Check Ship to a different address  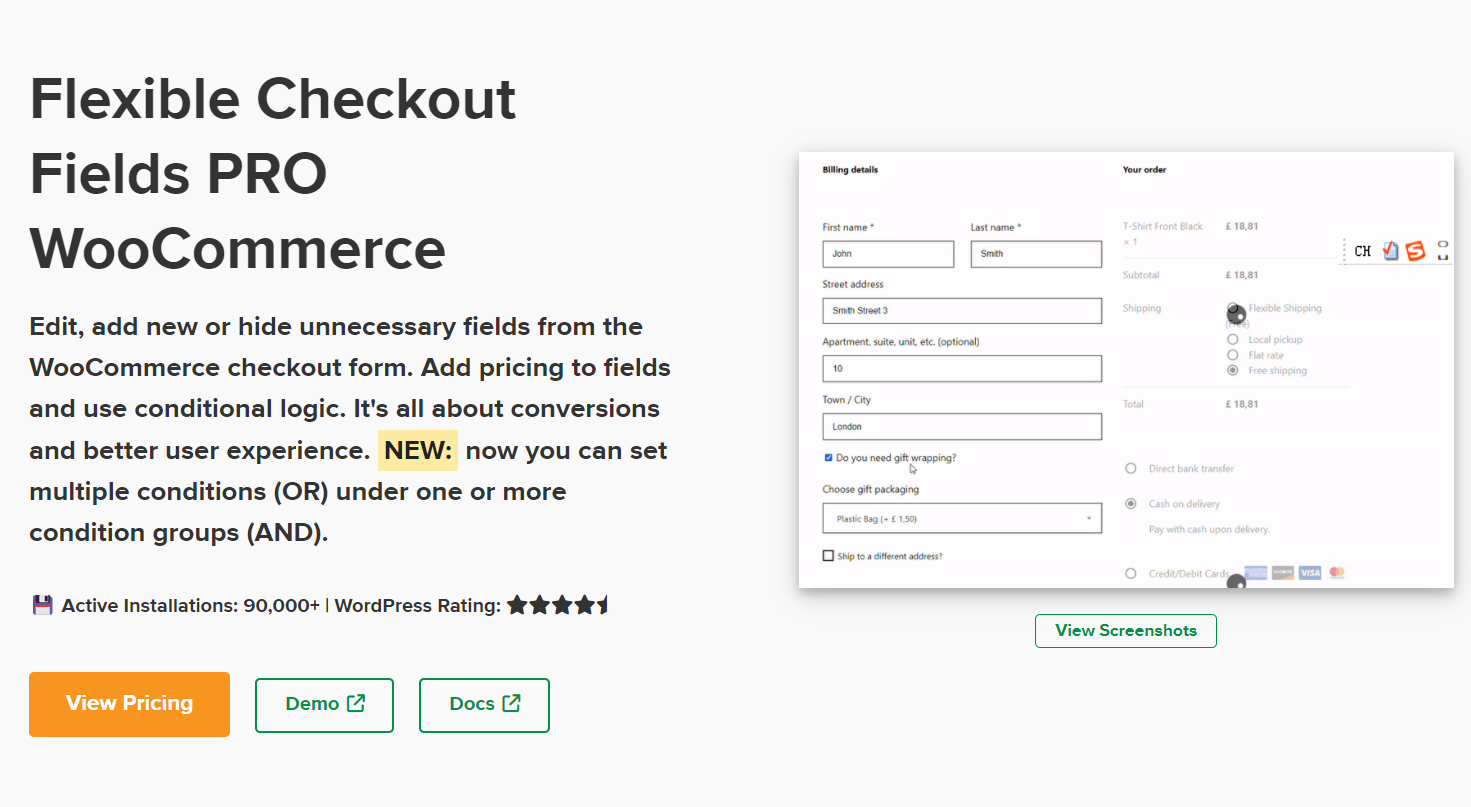pos(828,556)
